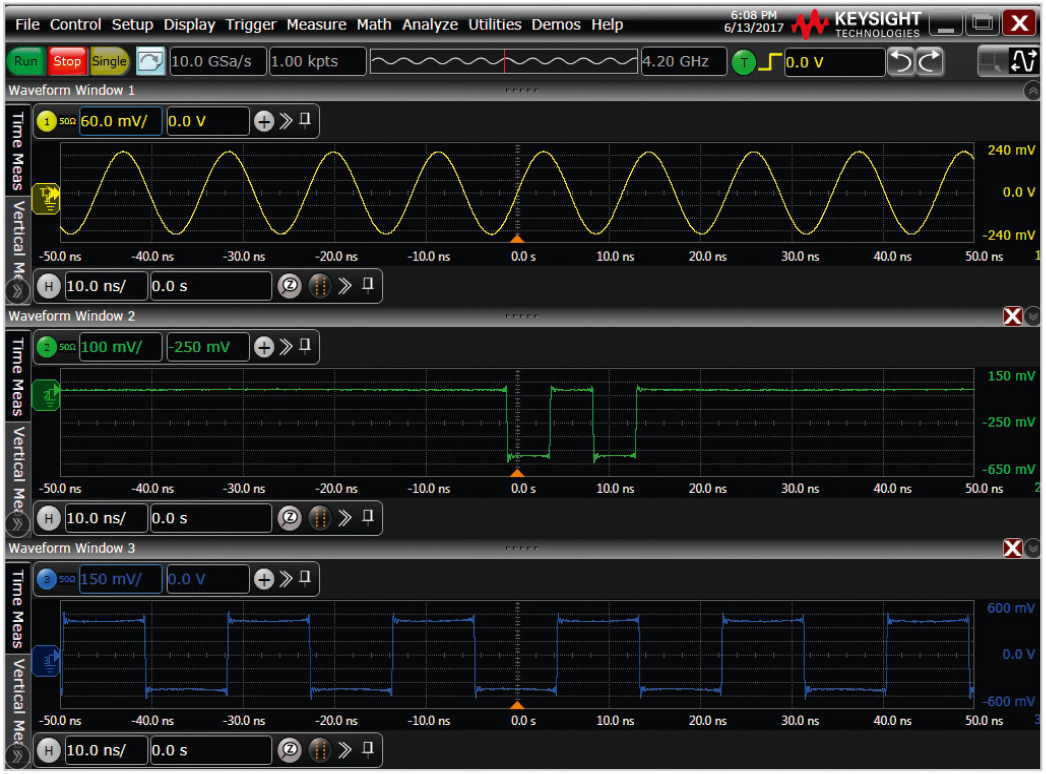Viewport: 1046px width, 774px height.
Task: Open Time Meas tab in Waveform Window 3
Action: tap(18, 608)
